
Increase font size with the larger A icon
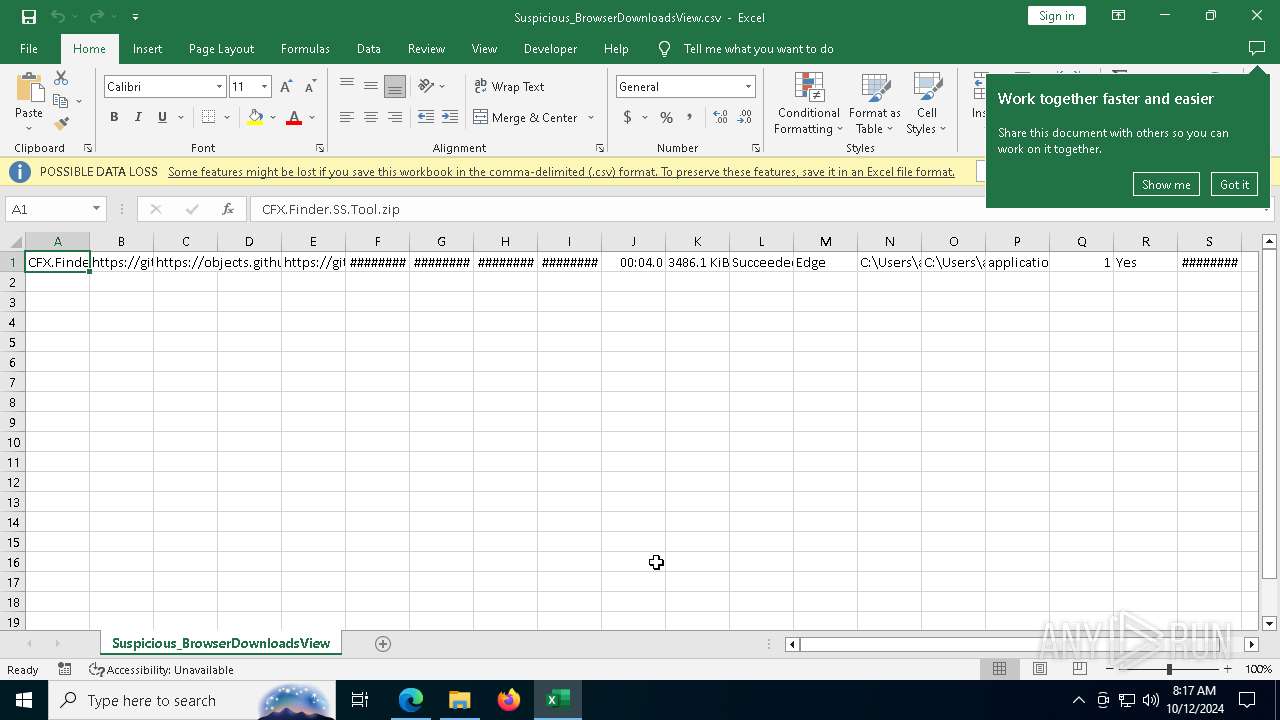287,87
